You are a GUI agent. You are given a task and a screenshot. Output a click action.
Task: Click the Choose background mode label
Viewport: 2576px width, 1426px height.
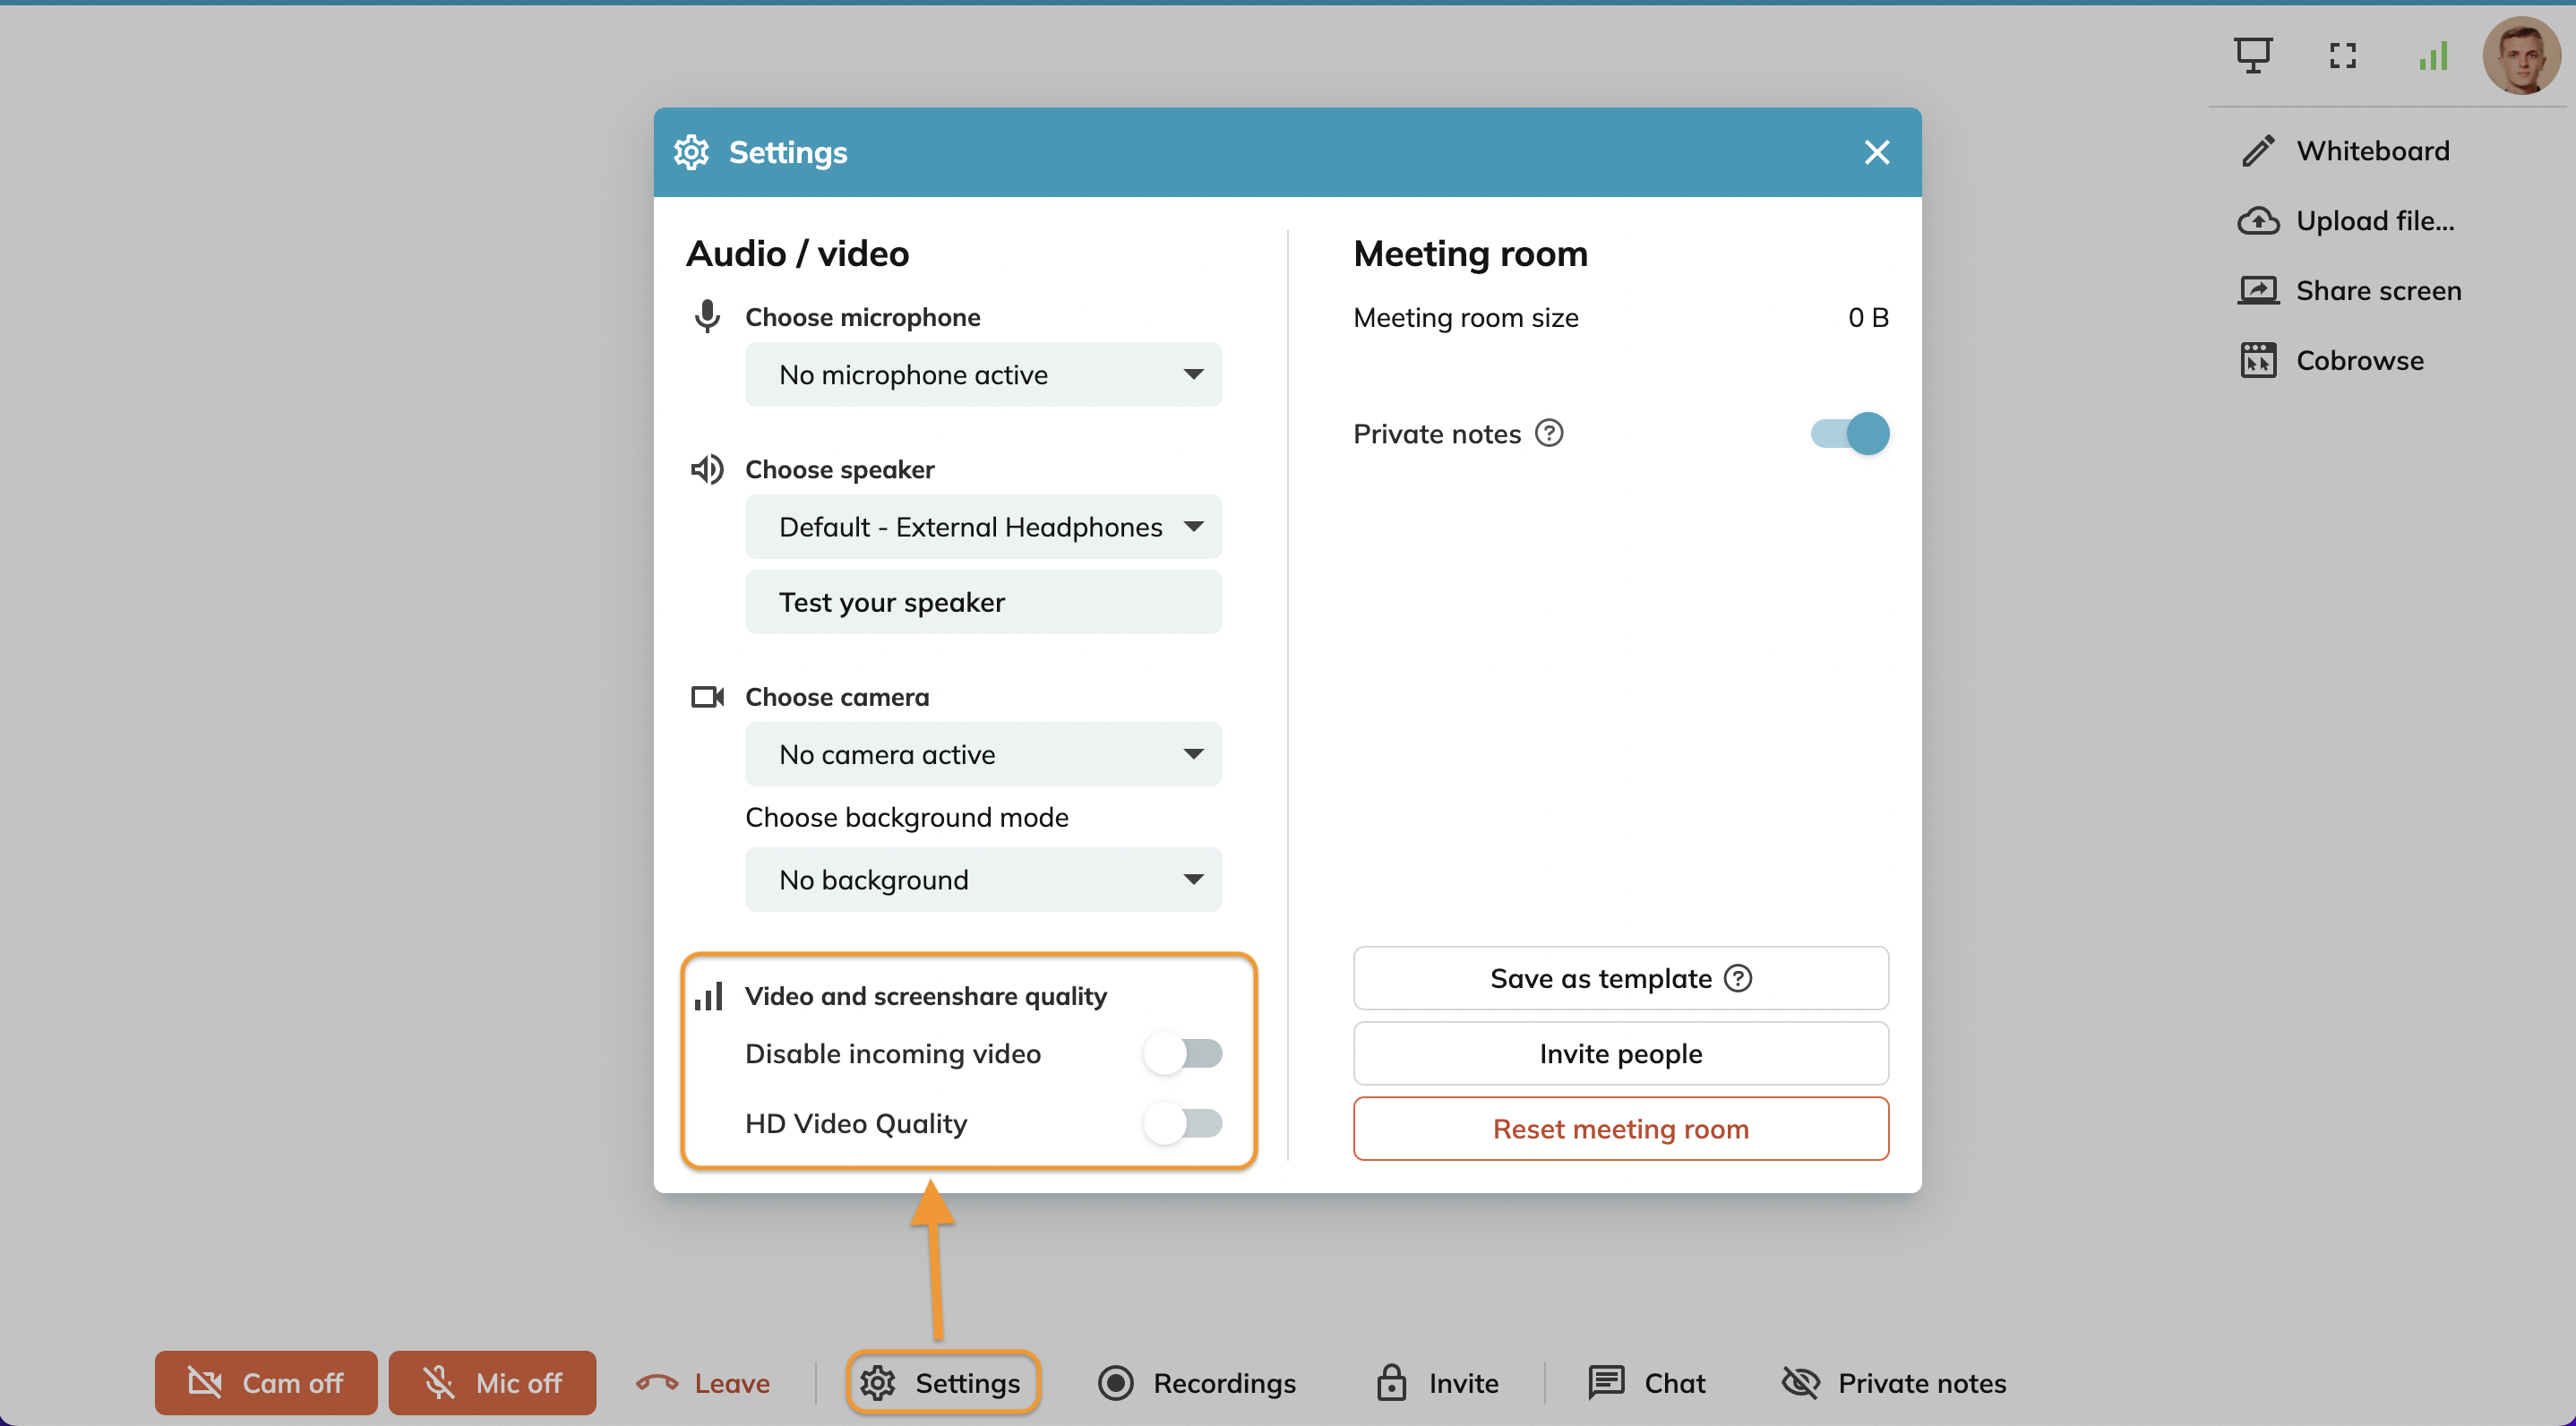tap(907, 817)
